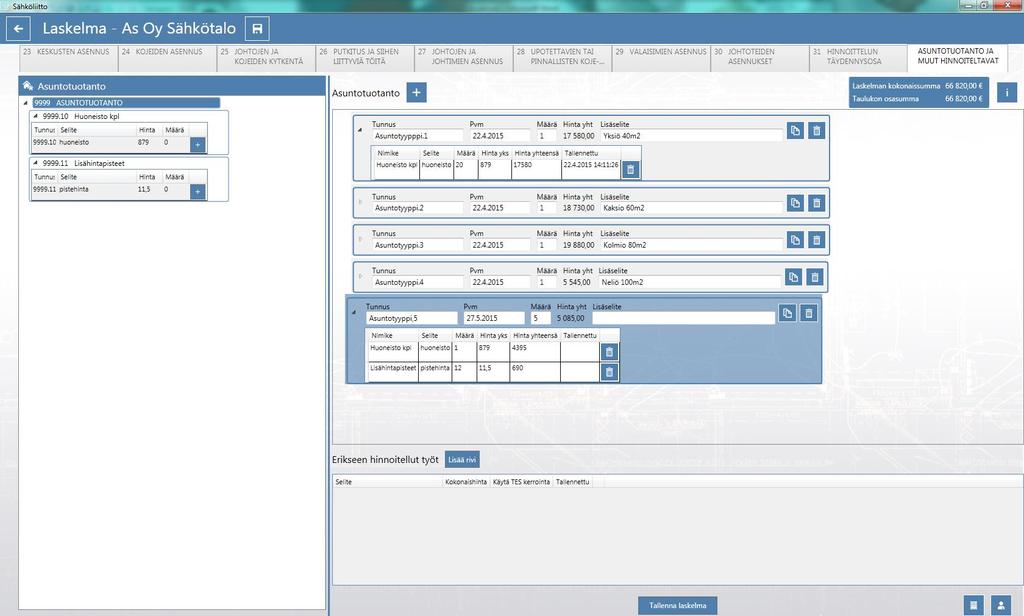Edit the Lisäselite field Yksiö 40m2
This screenshot has height=616, width=1024.
coord(691,136)
